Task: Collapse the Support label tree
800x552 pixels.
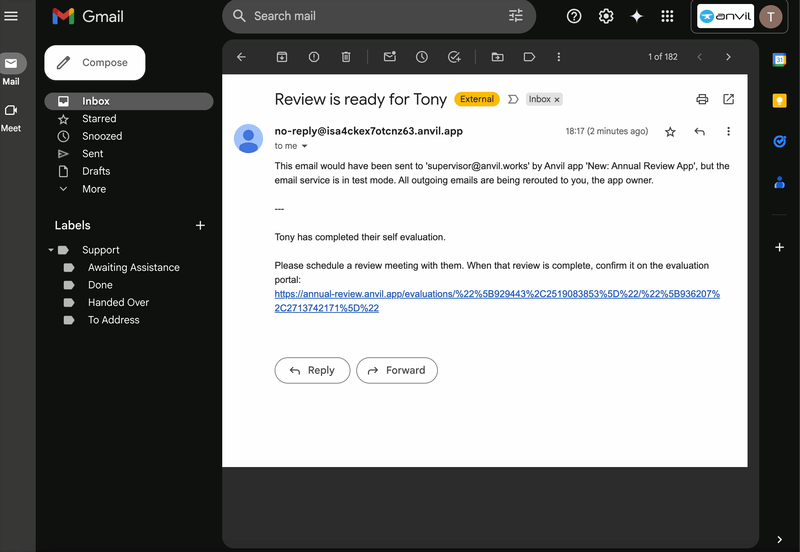Action: tap(51, 250)
